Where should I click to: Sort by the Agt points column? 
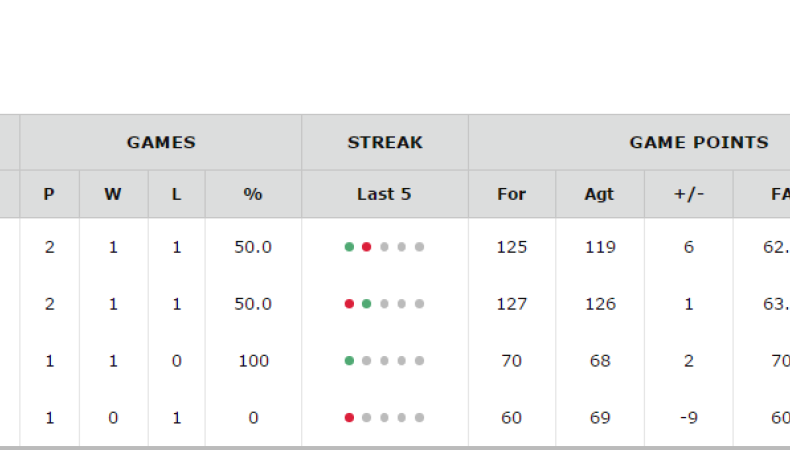pyautogui.click(x=600, y=194)
